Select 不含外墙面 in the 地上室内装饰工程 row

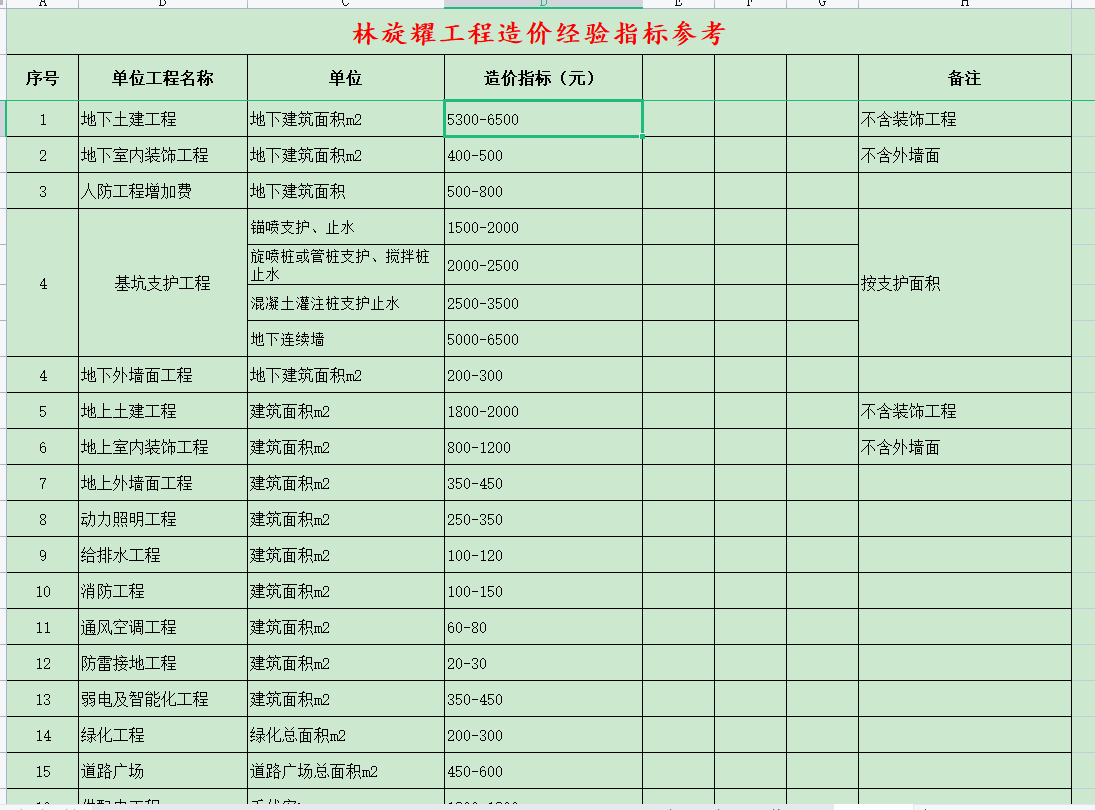tap(964, 447)
